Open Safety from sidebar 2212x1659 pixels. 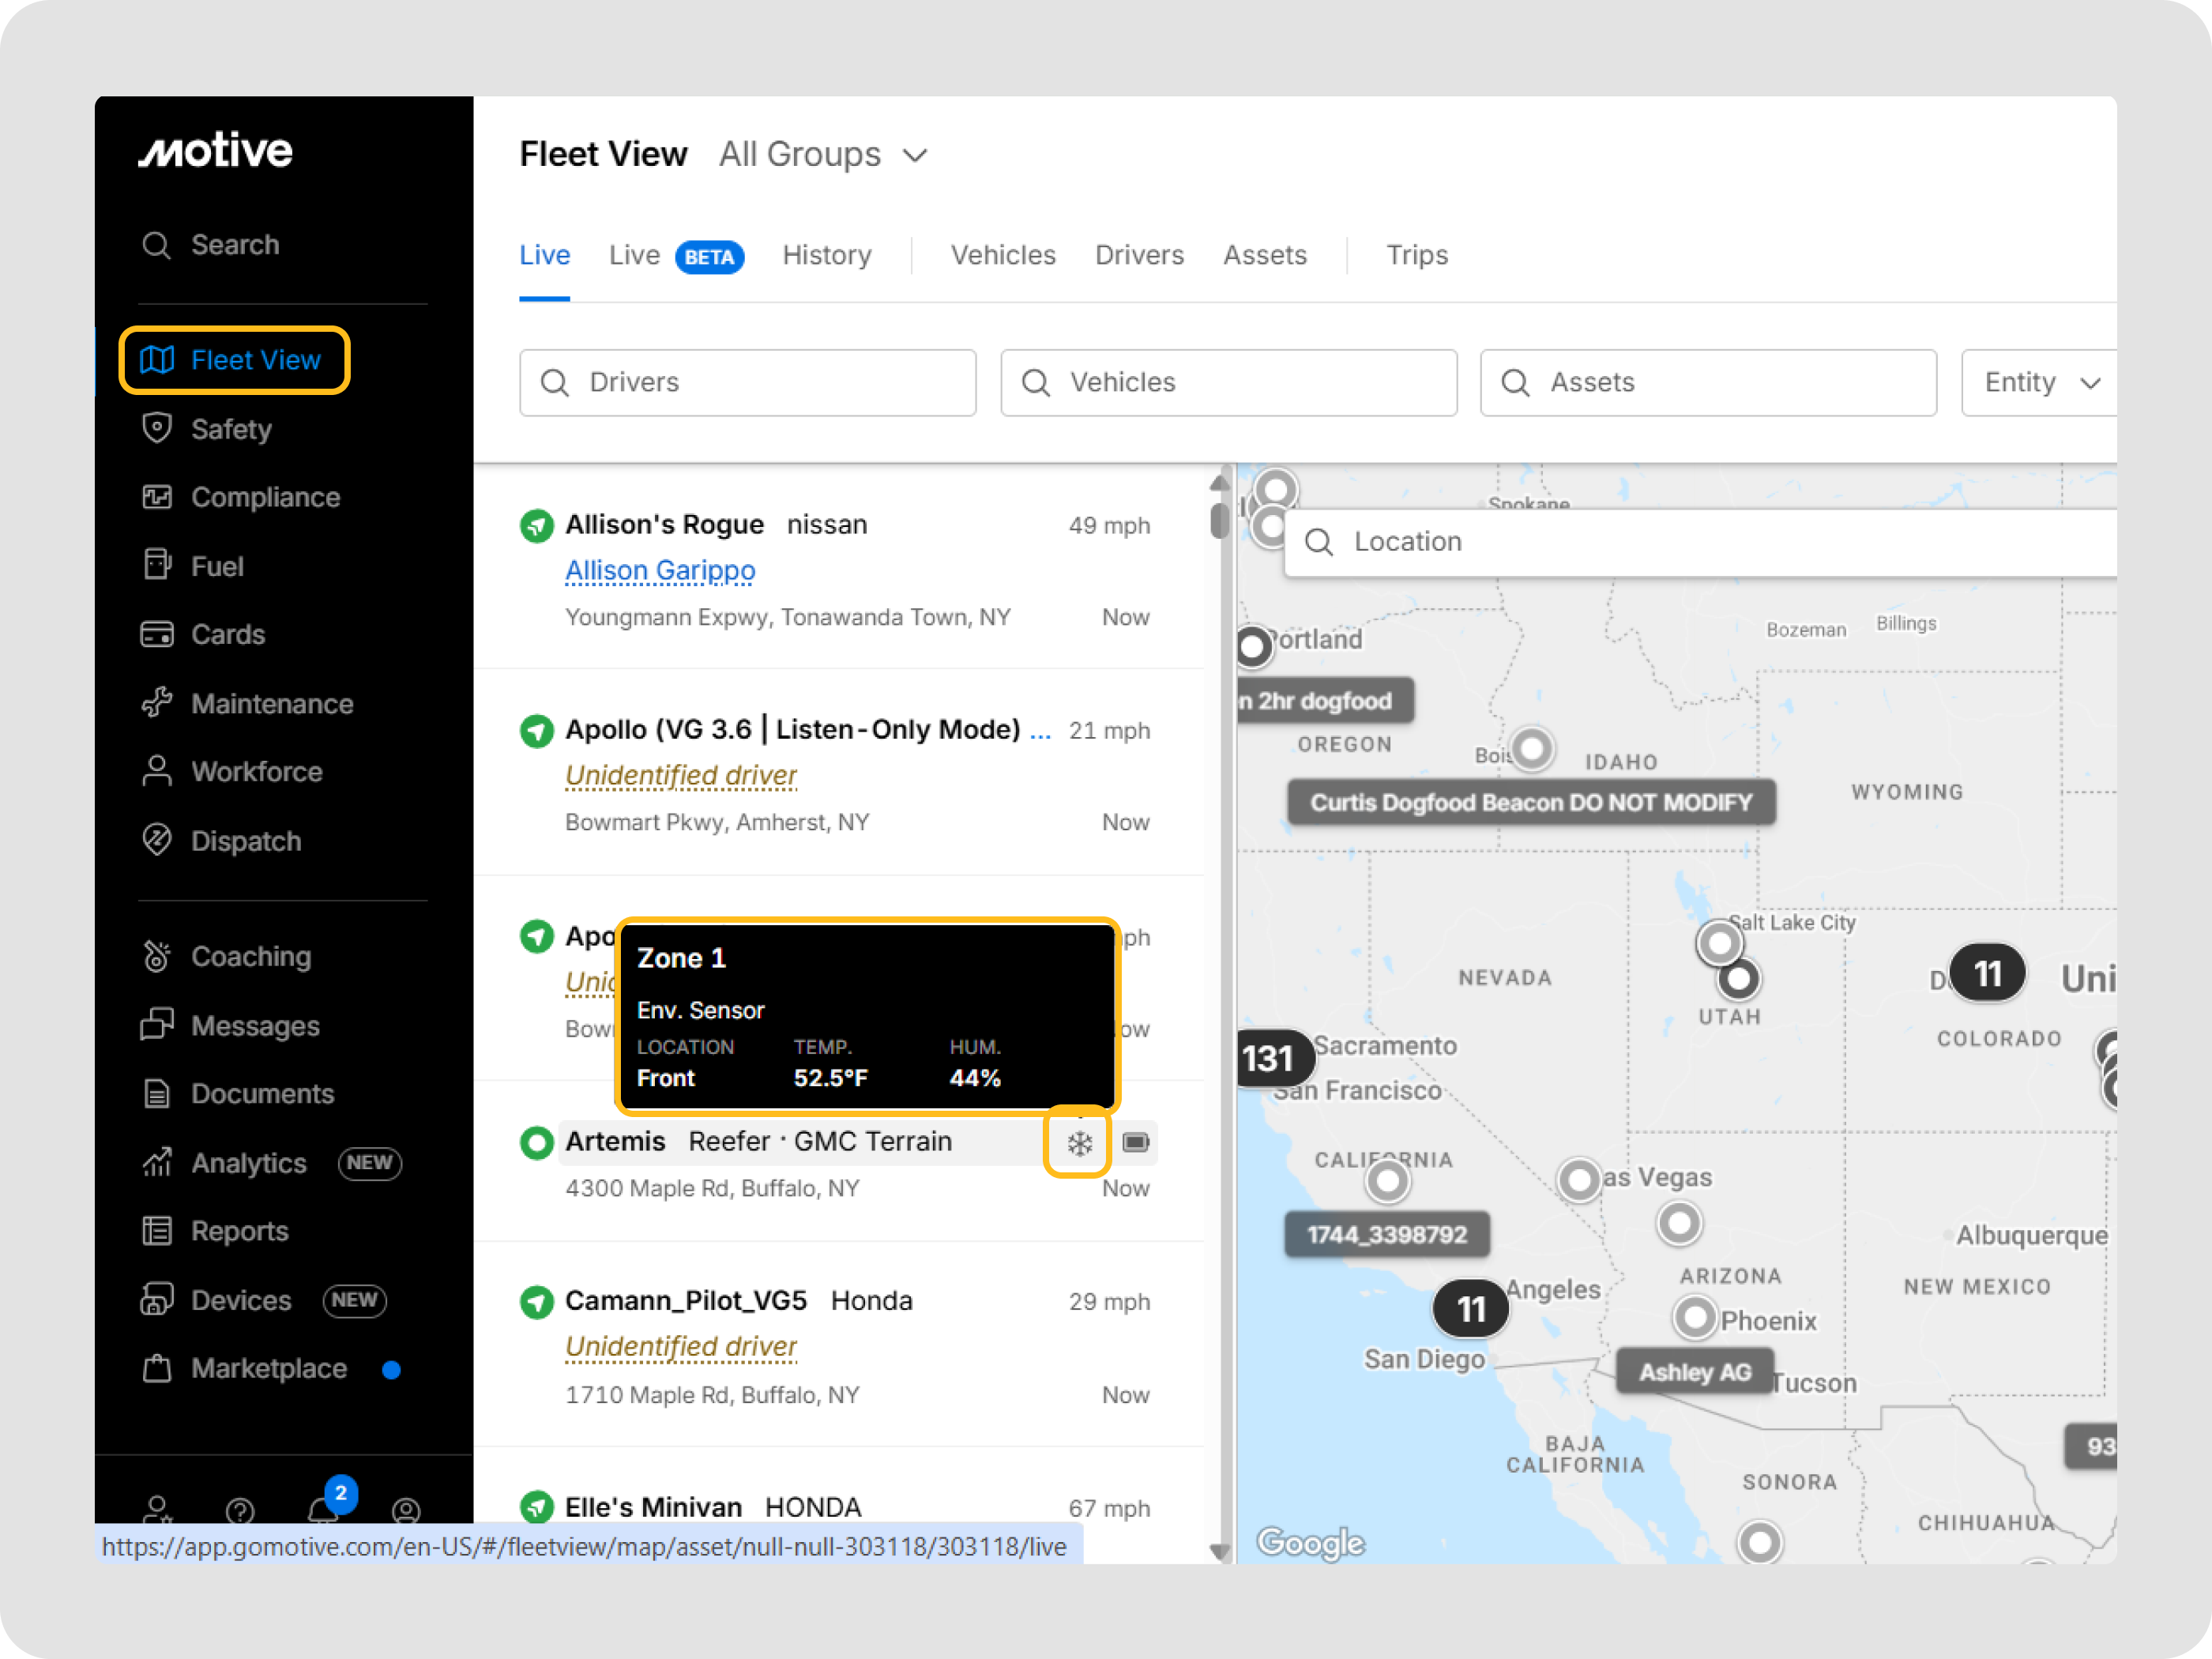coord(231,429)
